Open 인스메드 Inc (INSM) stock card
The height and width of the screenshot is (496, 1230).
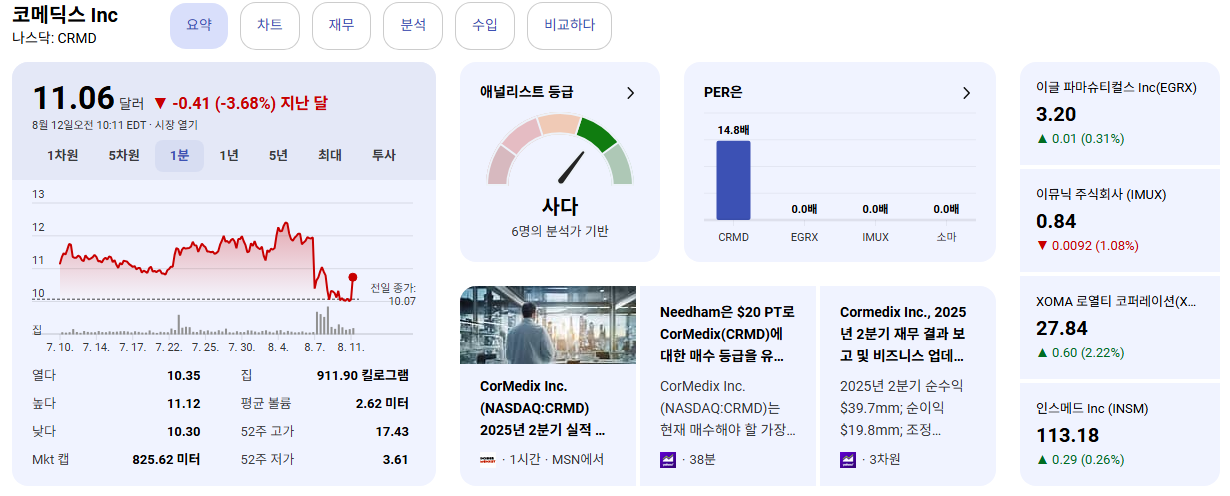[x=1119, y=433]
